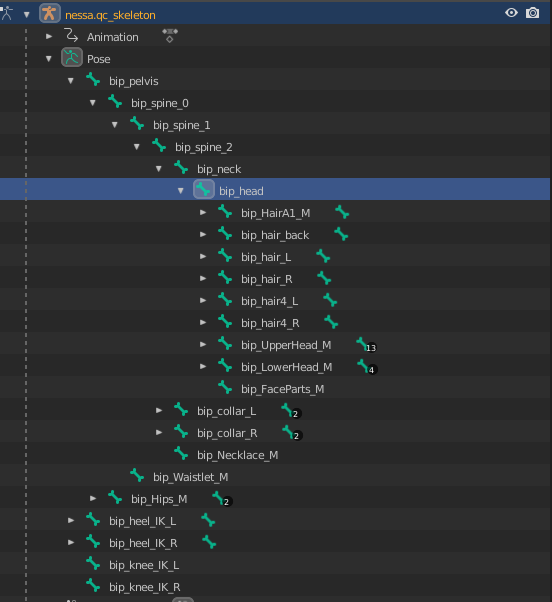Image resolution: width=552 pixels, height=602 pixels.
Task: Click the Pose mode icon
Action: click(72, 58)
